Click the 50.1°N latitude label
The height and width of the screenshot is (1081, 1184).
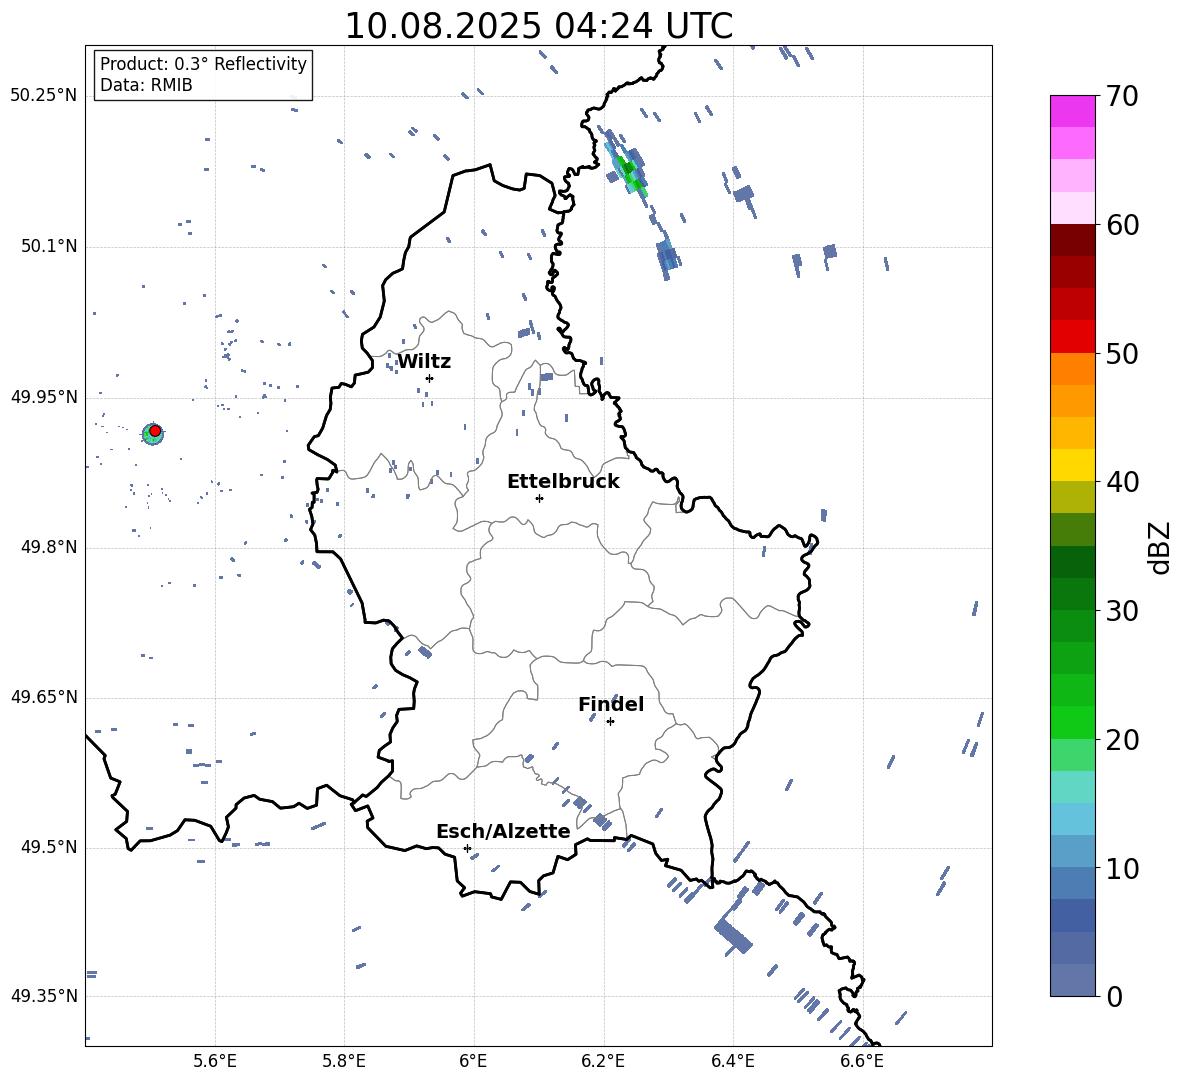[x=49, y=247]
